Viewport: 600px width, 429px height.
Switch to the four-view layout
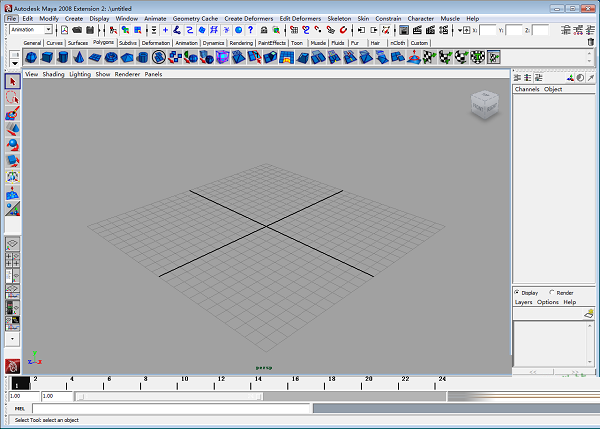coord(12,259)
